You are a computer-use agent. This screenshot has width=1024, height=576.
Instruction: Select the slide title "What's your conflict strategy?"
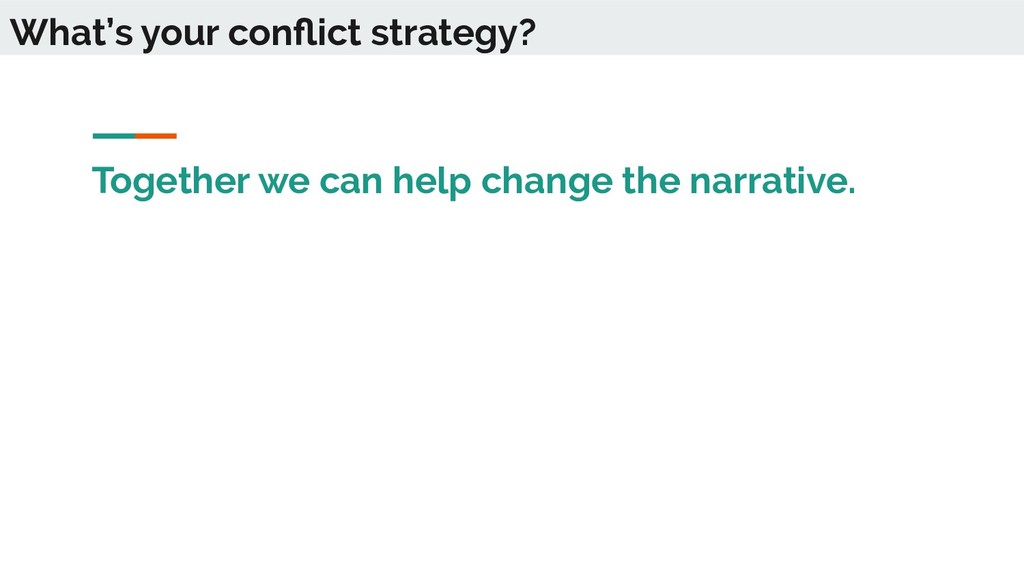click(272, 33)
